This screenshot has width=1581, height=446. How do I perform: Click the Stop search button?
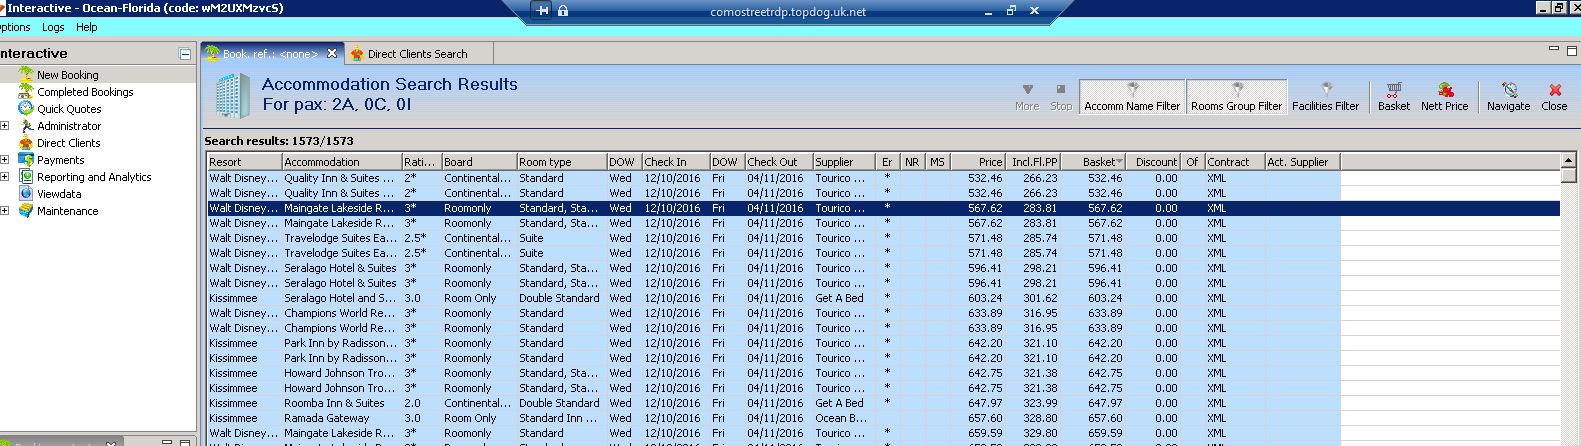click(x=1061, y=97)
